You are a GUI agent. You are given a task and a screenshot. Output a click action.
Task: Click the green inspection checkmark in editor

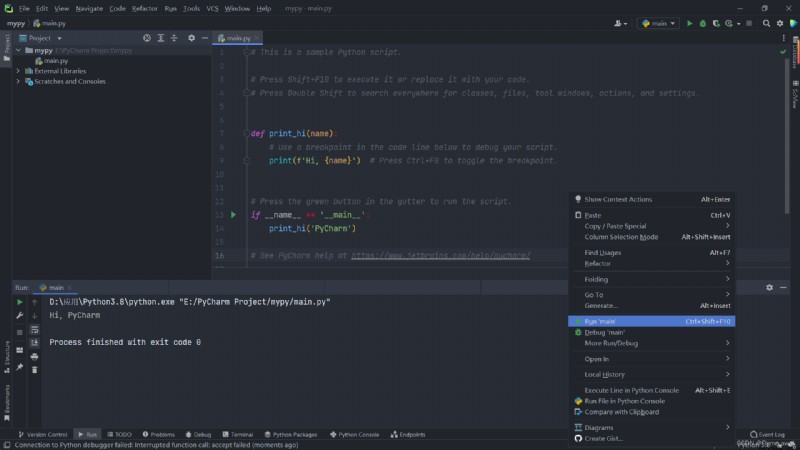point(783,52)
